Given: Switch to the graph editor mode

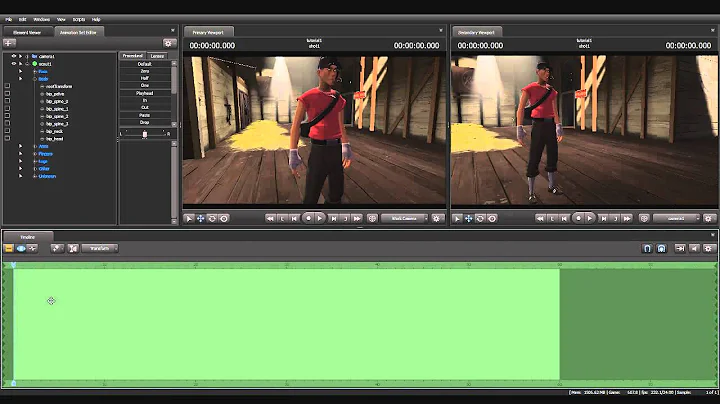Looking at the screenshot, I should click(32, 248).
